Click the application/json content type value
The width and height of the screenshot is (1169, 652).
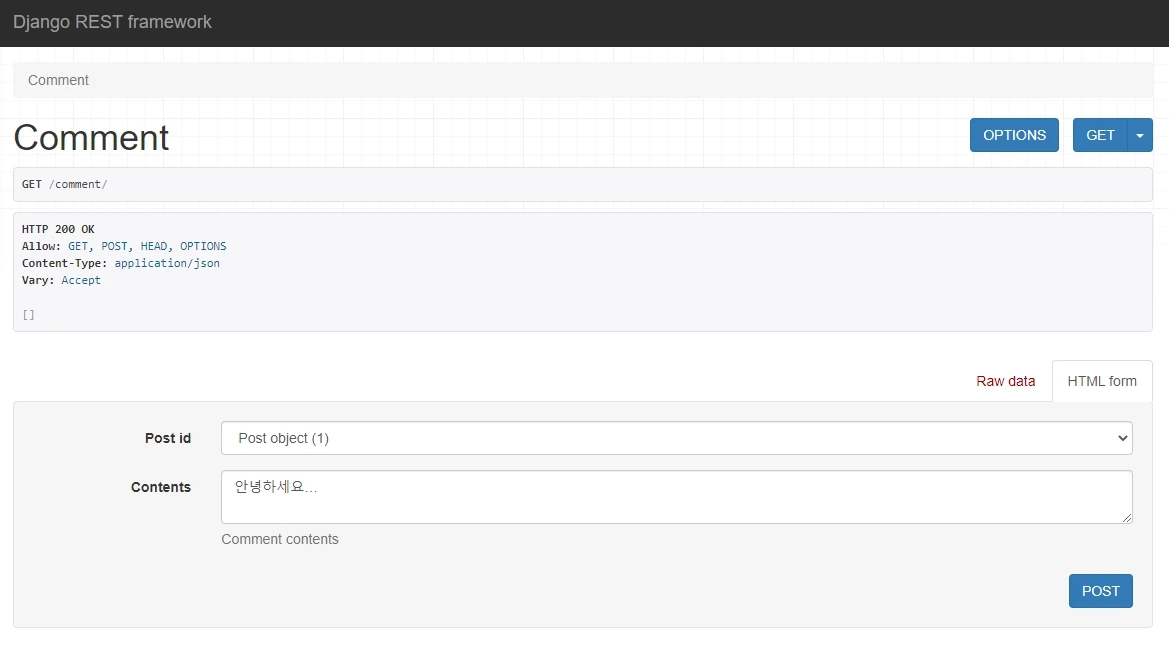click(x=167, y=263)
